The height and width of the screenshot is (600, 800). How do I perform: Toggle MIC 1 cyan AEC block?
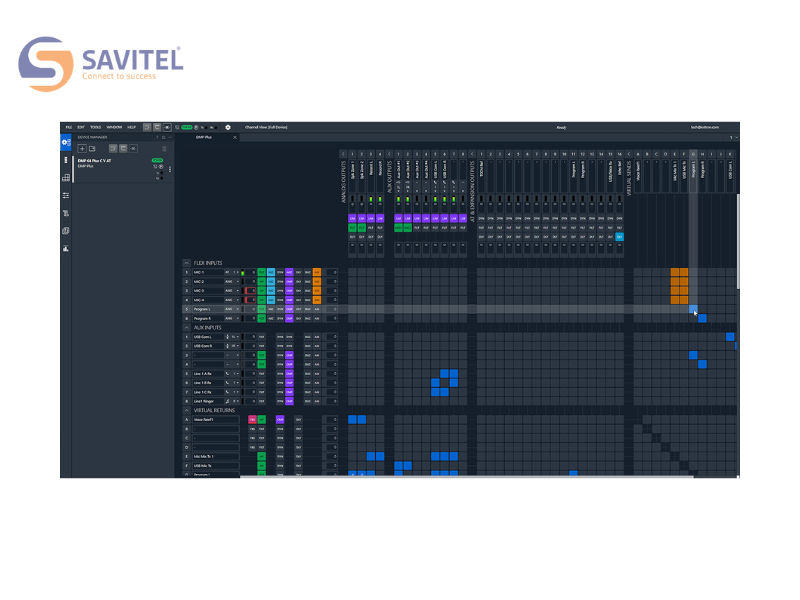click(x=271, y=272)
